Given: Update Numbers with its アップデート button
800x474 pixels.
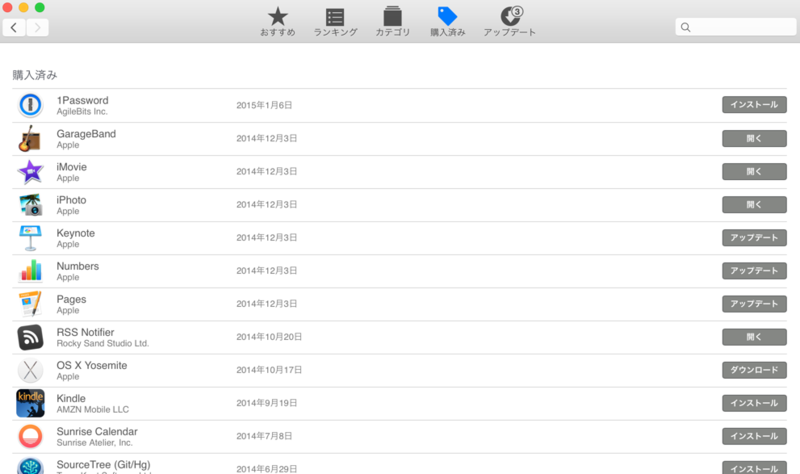Looking at the screenshot, I should [x=754, y=271].
